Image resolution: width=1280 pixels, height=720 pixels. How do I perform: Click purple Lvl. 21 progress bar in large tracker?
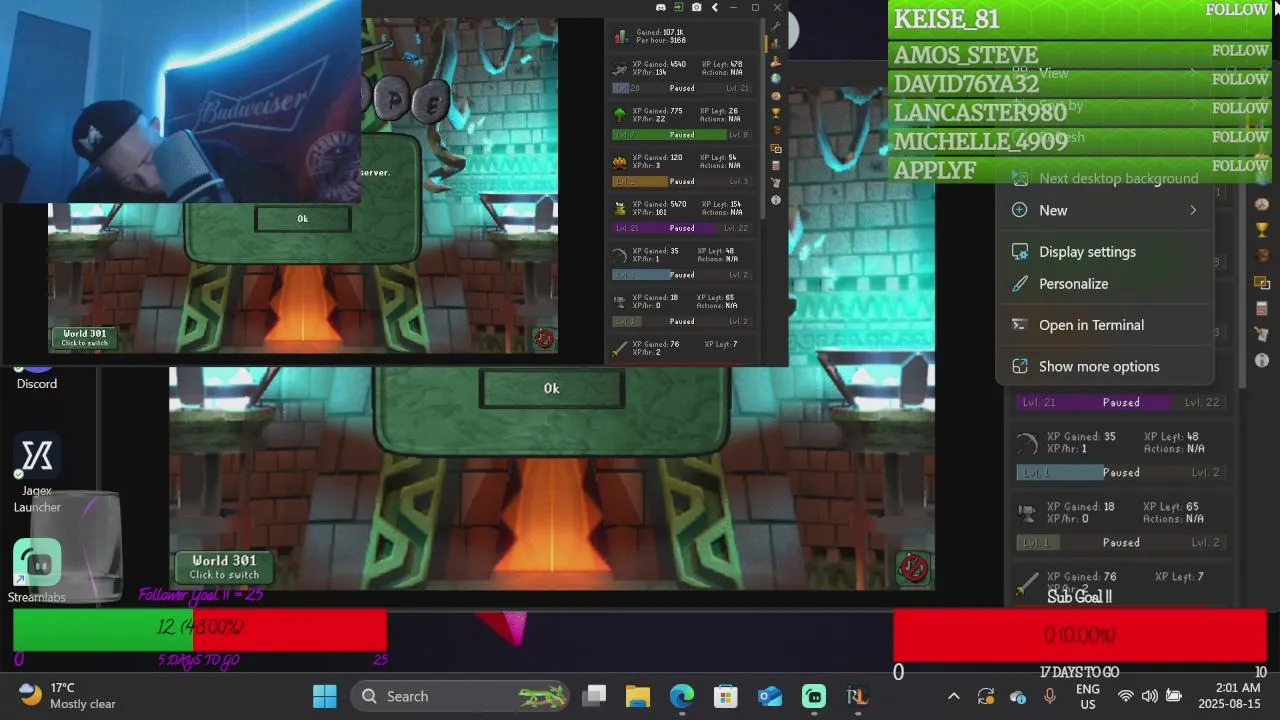(1120, 402)
